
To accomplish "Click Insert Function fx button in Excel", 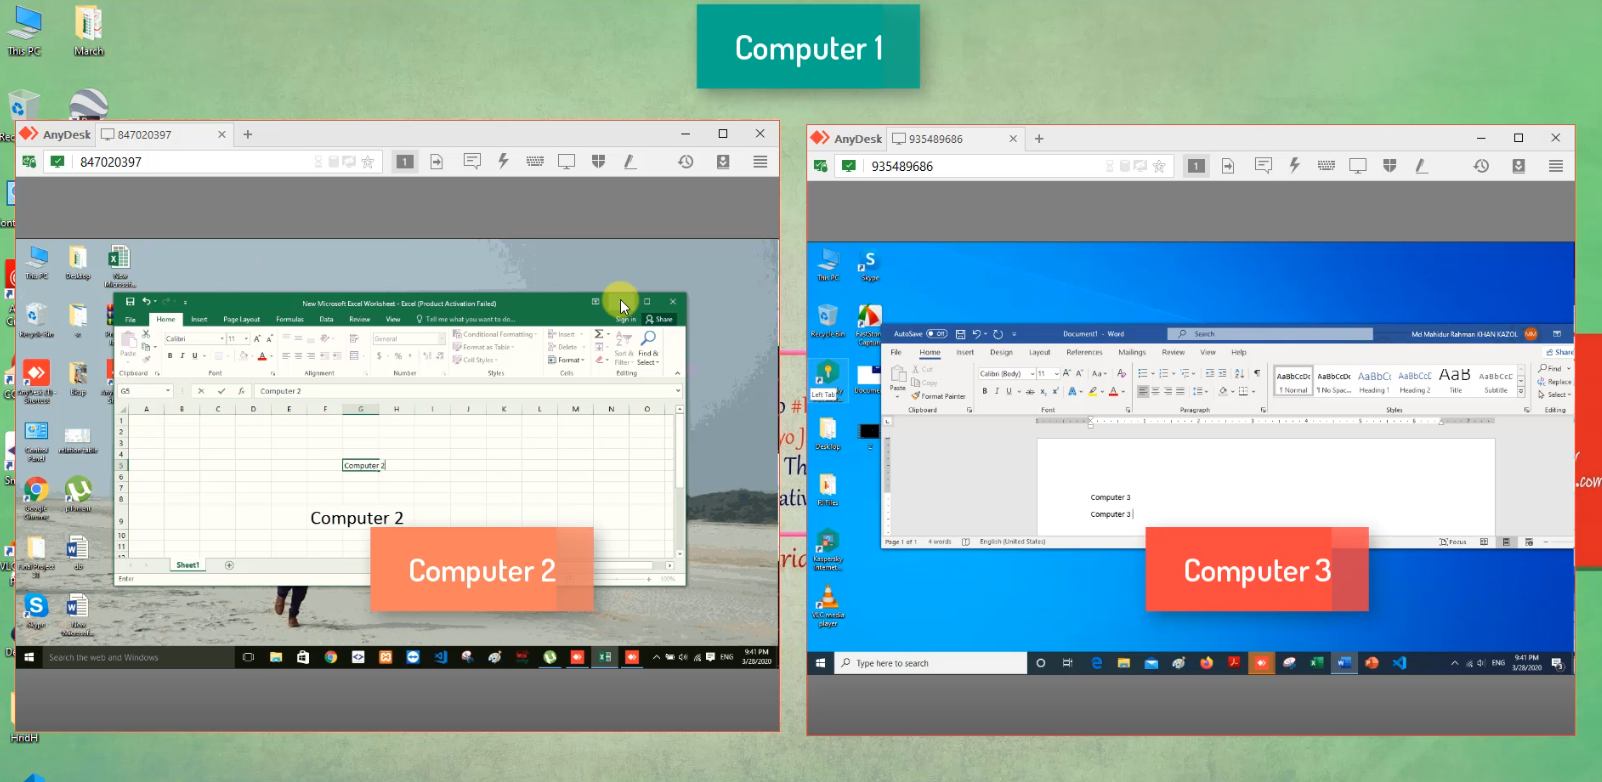I will [x=241, y=391].
